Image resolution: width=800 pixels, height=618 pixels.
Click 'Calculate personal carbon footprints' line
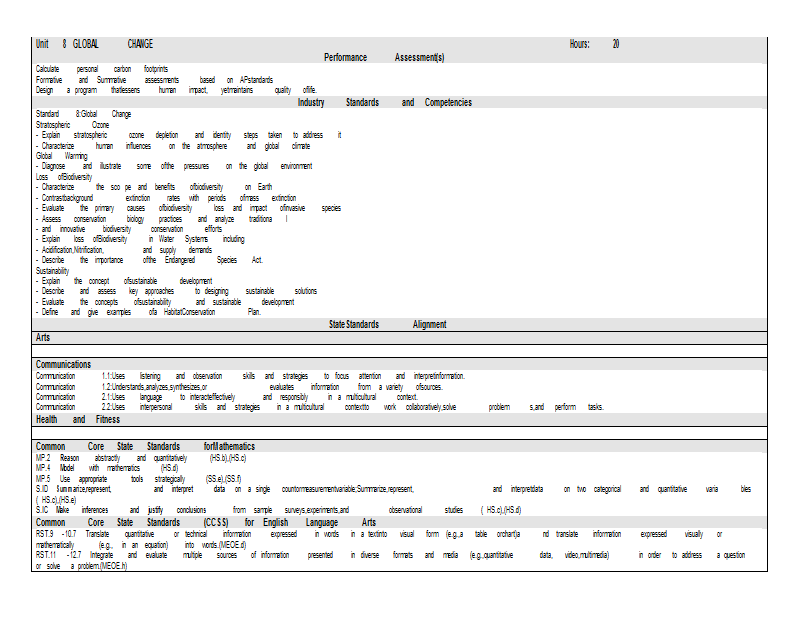click(102, 69)
